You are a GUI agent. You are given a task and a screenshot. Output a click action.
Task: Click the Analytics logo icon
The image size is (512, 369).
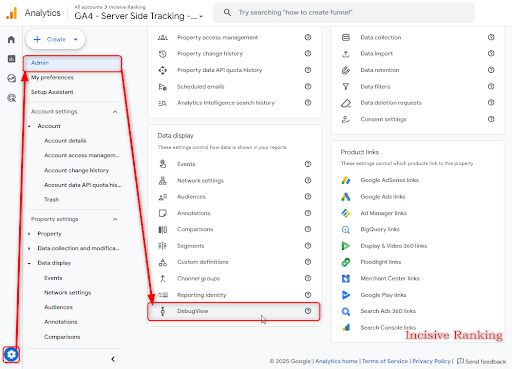coord(12,13)
